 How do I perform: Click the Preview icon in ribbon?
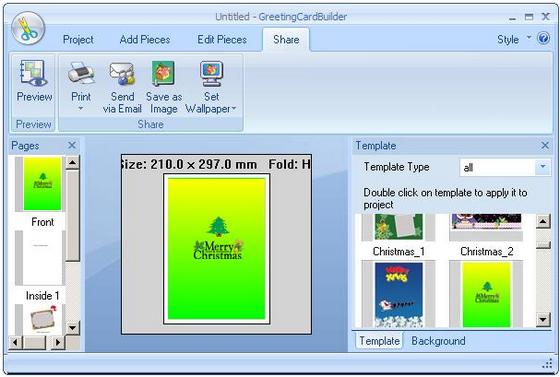(34, 73)
